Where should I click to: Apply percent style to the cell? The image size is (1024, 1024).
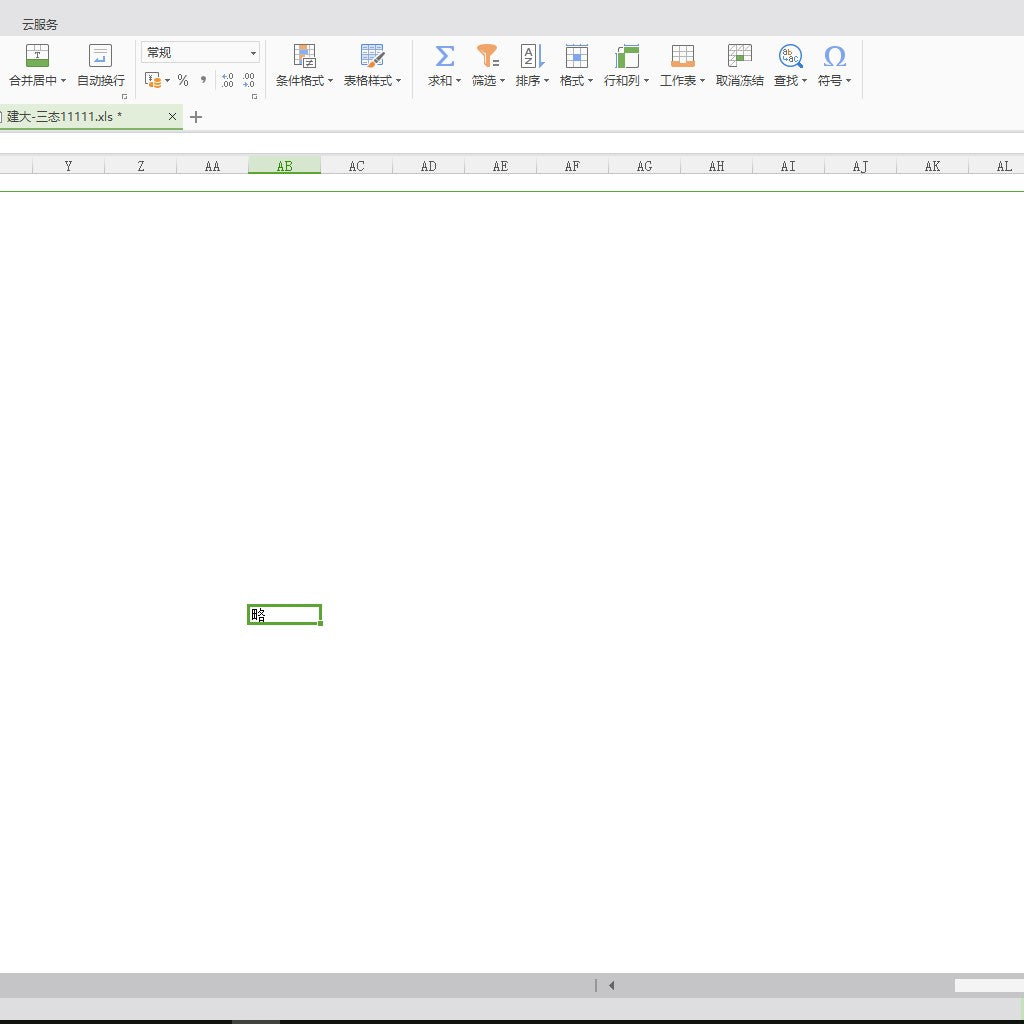coord(183,81)
